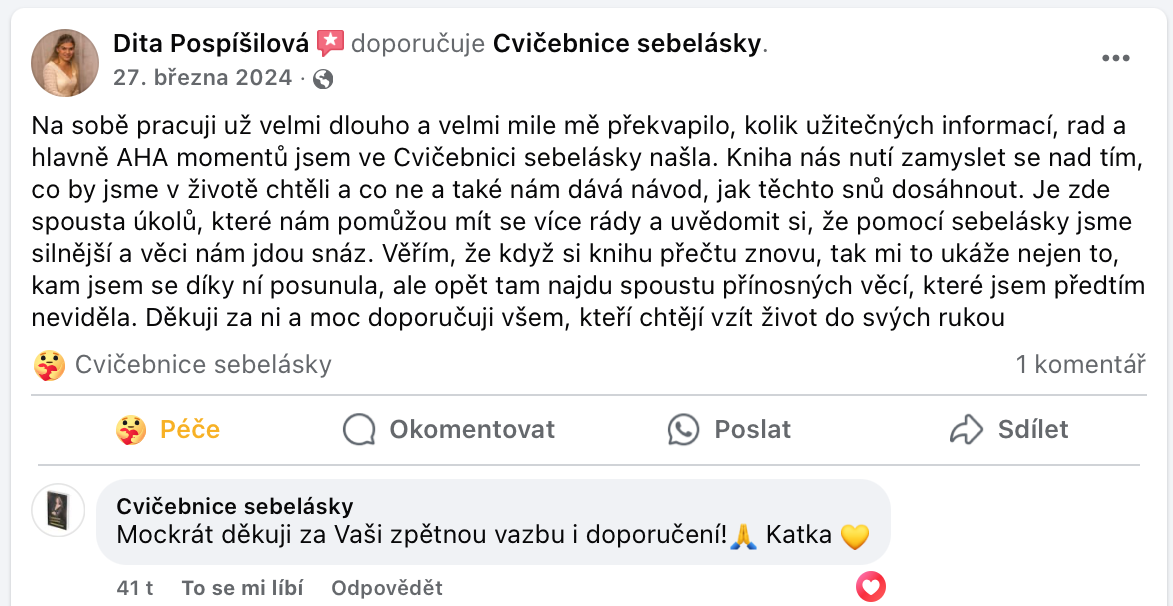Viewport: 1173px width, 606px height.
Task: Like the comment with To se mi líbí
Action: click(x=242, y=588)
